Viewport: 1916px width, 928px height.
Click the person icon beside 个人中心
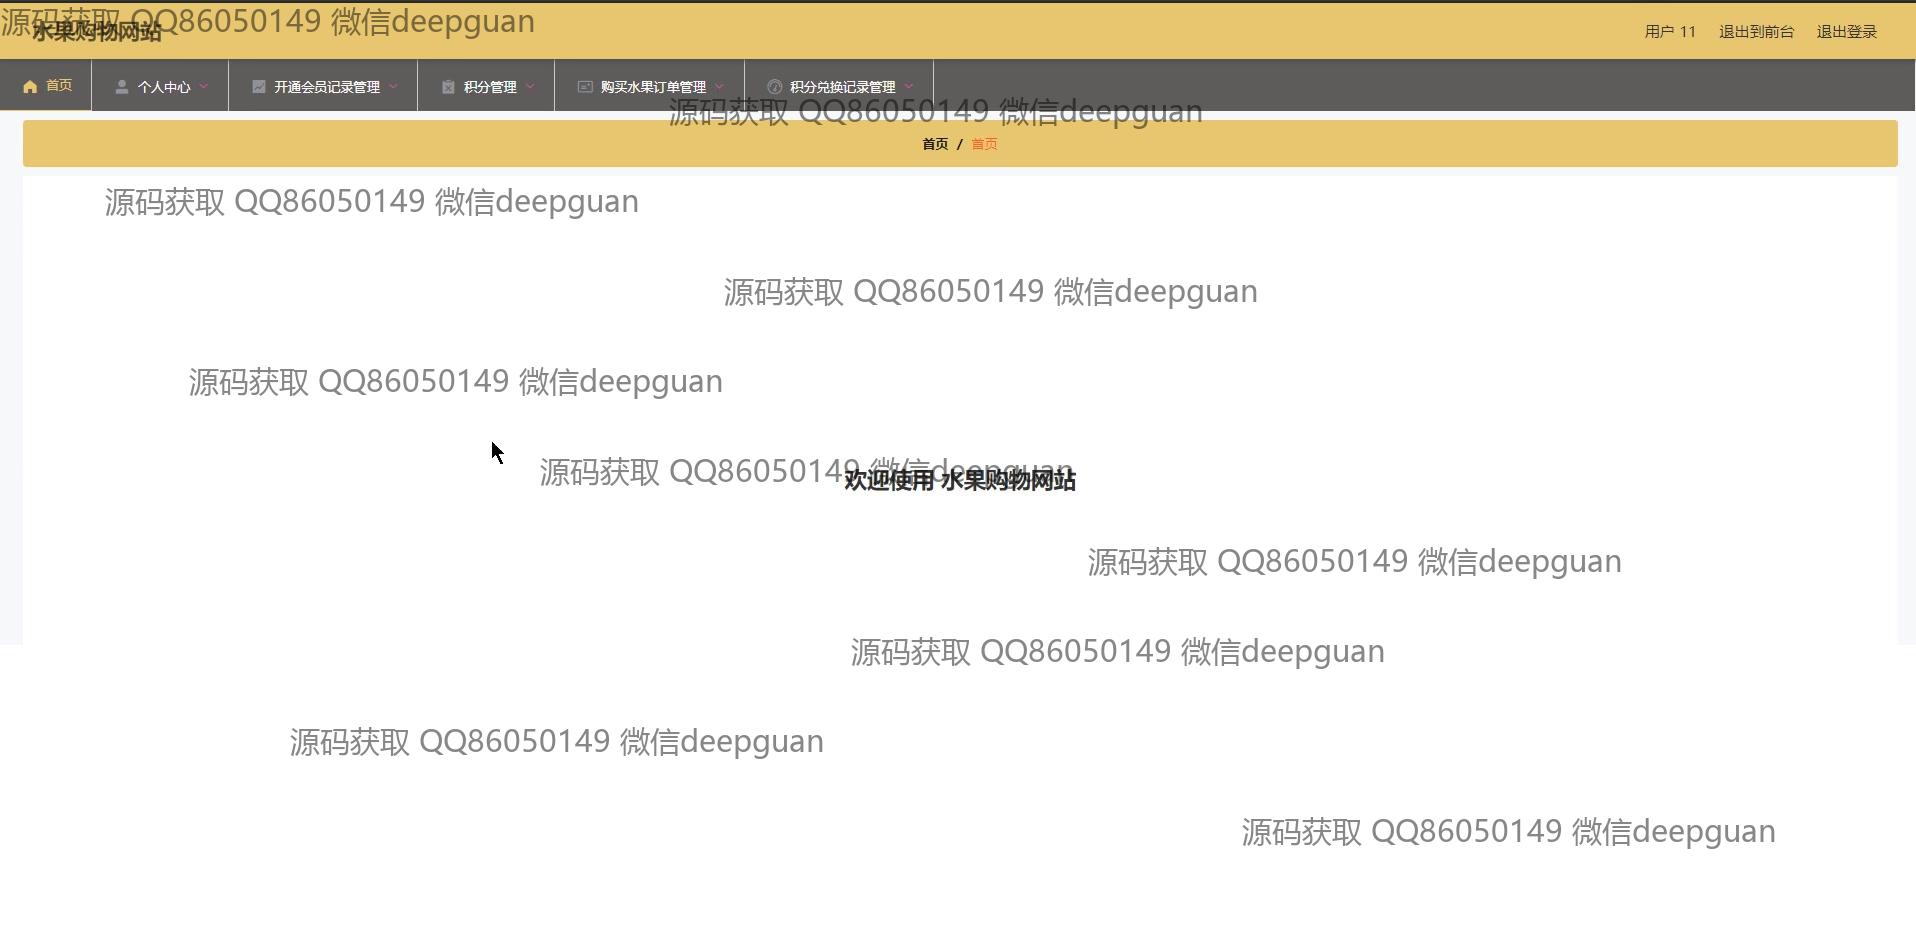click(121, 87)
